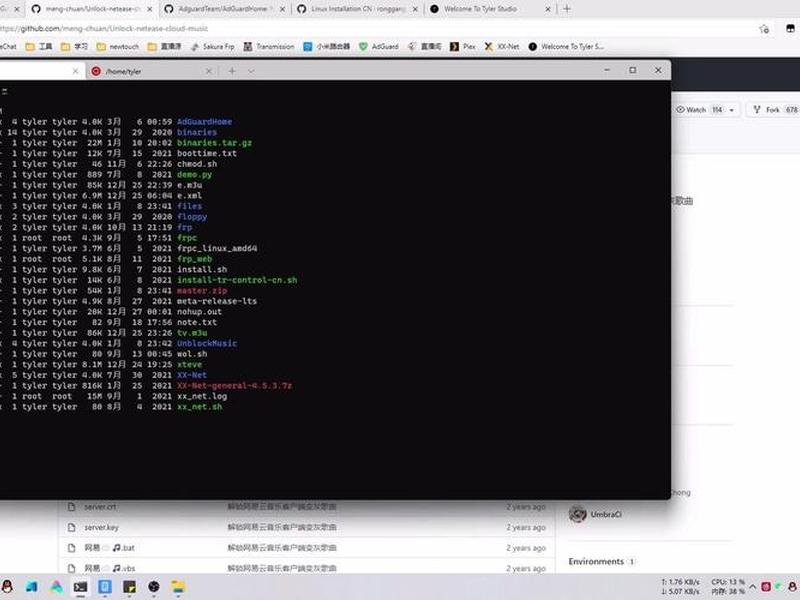
Task: Click meta-release-lts in the terminal listing
Action: [217, 301]
